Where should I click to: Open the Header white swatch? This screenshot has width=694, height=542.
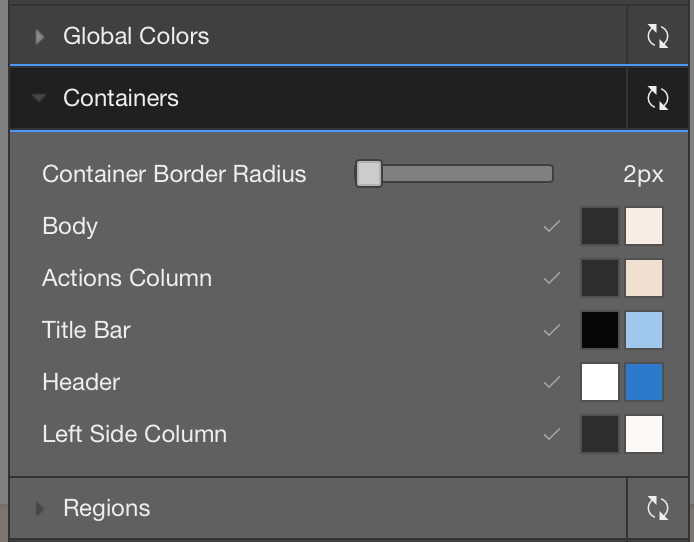(x=600, y=382)
